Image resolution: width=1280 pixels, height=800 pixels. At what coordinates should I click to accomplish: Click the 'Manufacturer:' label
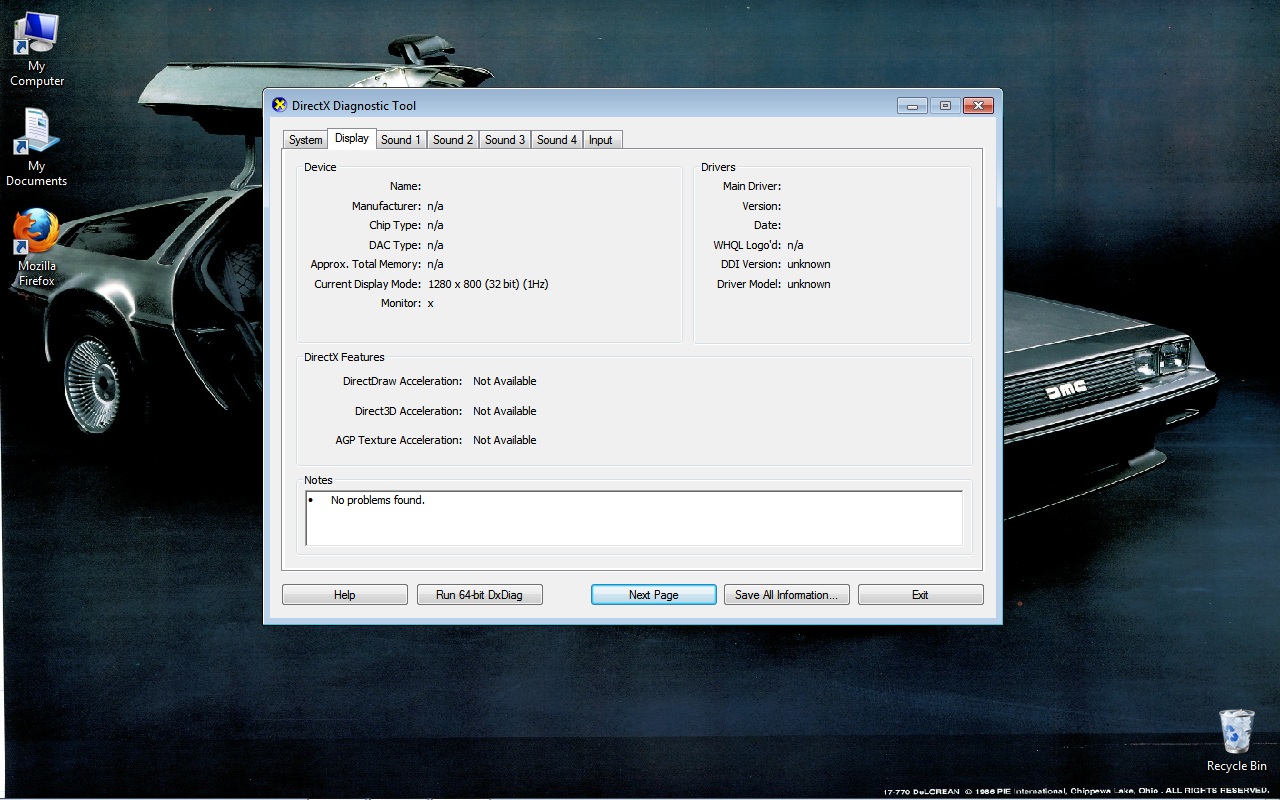[387, 206]
